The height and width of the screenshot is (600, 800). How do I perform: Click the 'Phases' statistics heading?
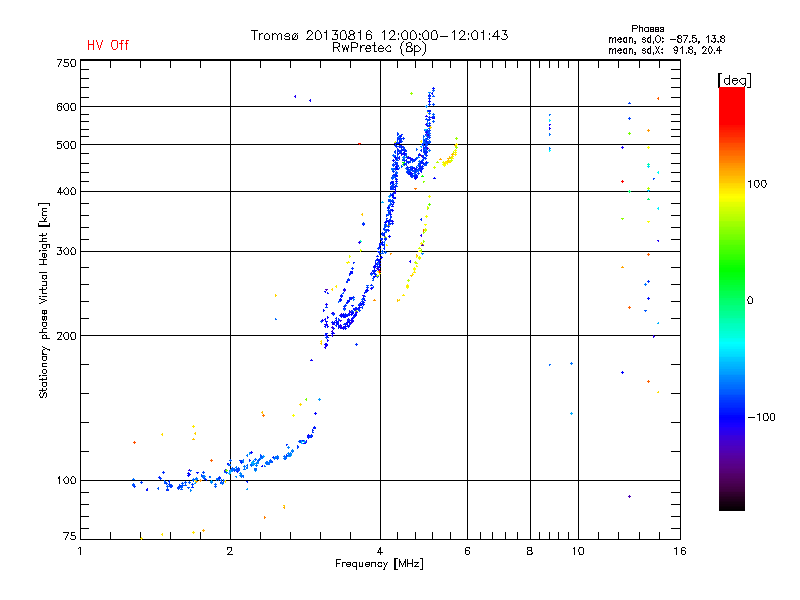(647, 29)
